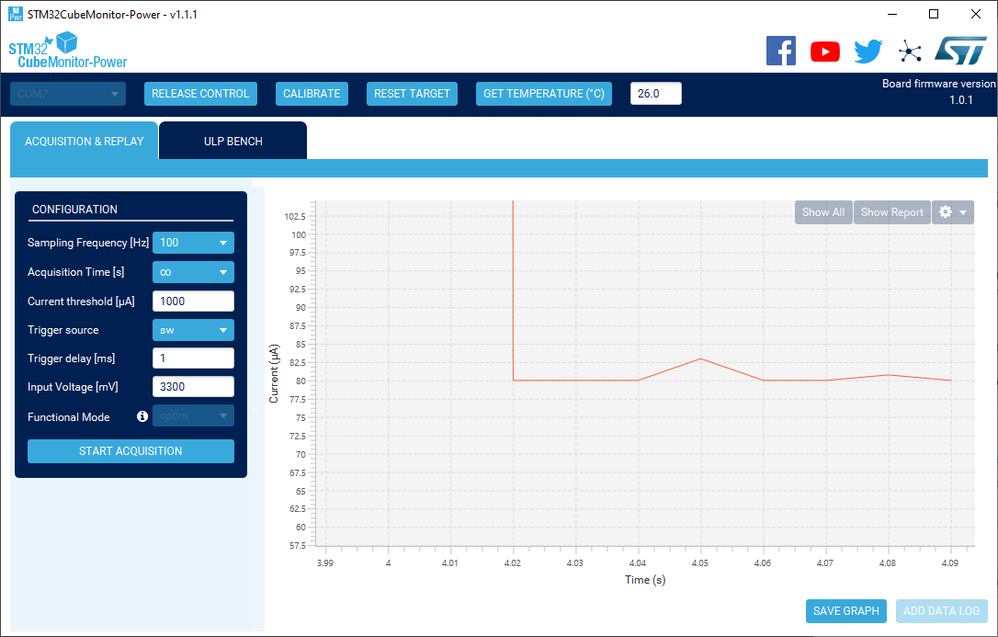Image resolution: width=998 pixels, height=637 pixels.
Task: Click the "Current (µA)" axis label
Action: tap(274, 374)
